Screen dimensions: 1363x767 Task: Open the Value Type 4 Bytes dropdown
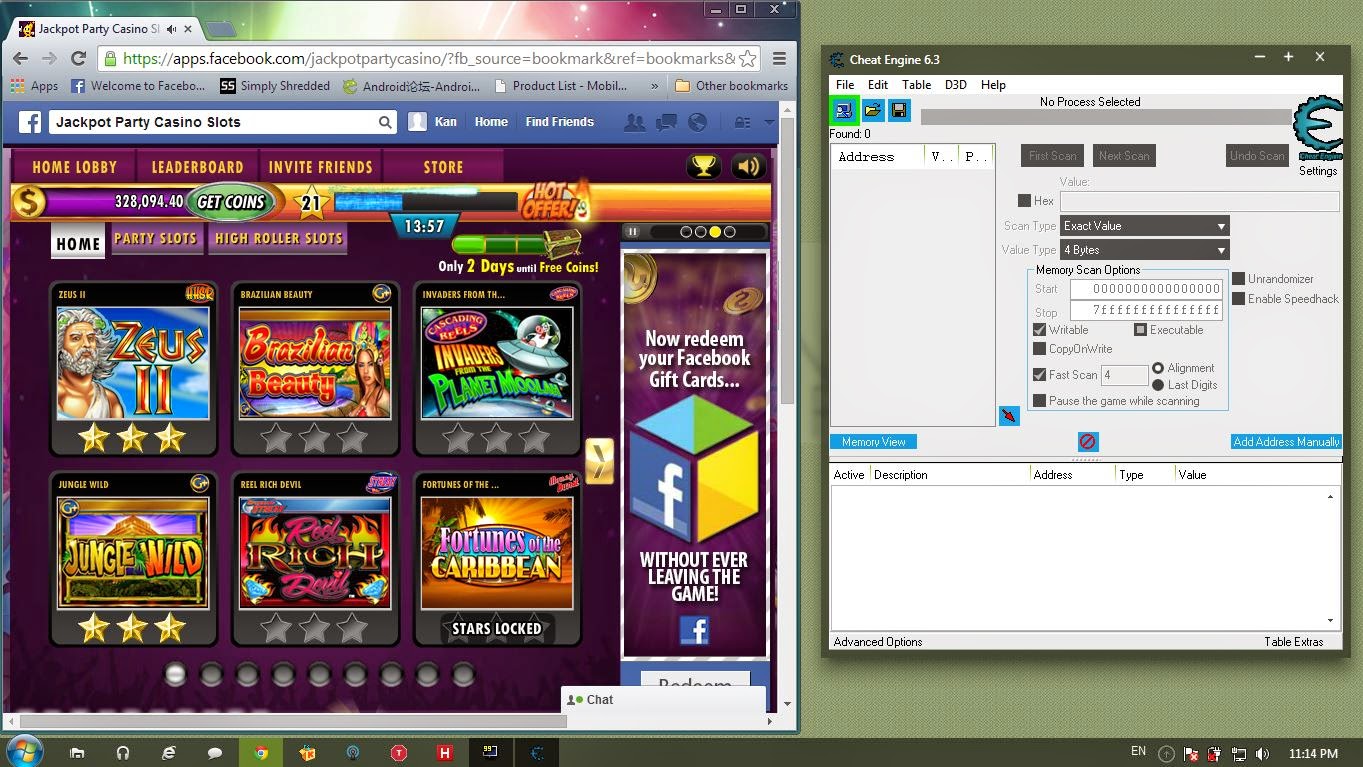click(x=1145, y=250)
